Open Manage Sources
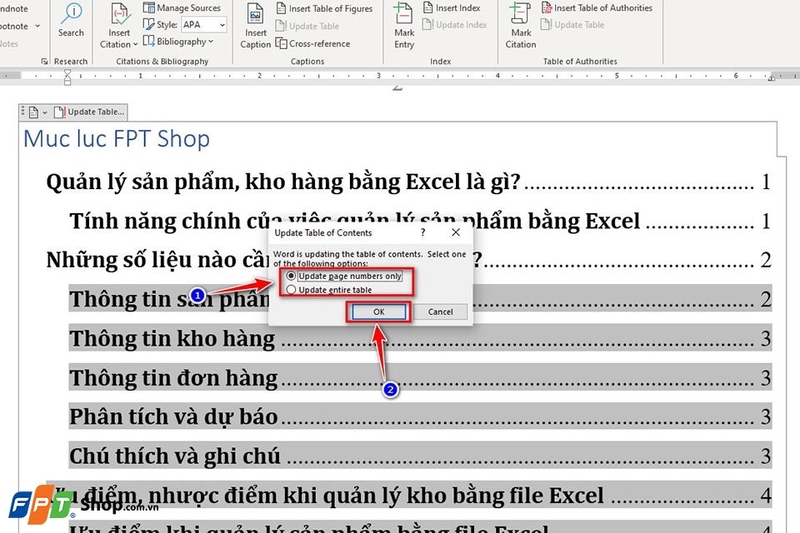Screen dimensions: 800x533 182,8
